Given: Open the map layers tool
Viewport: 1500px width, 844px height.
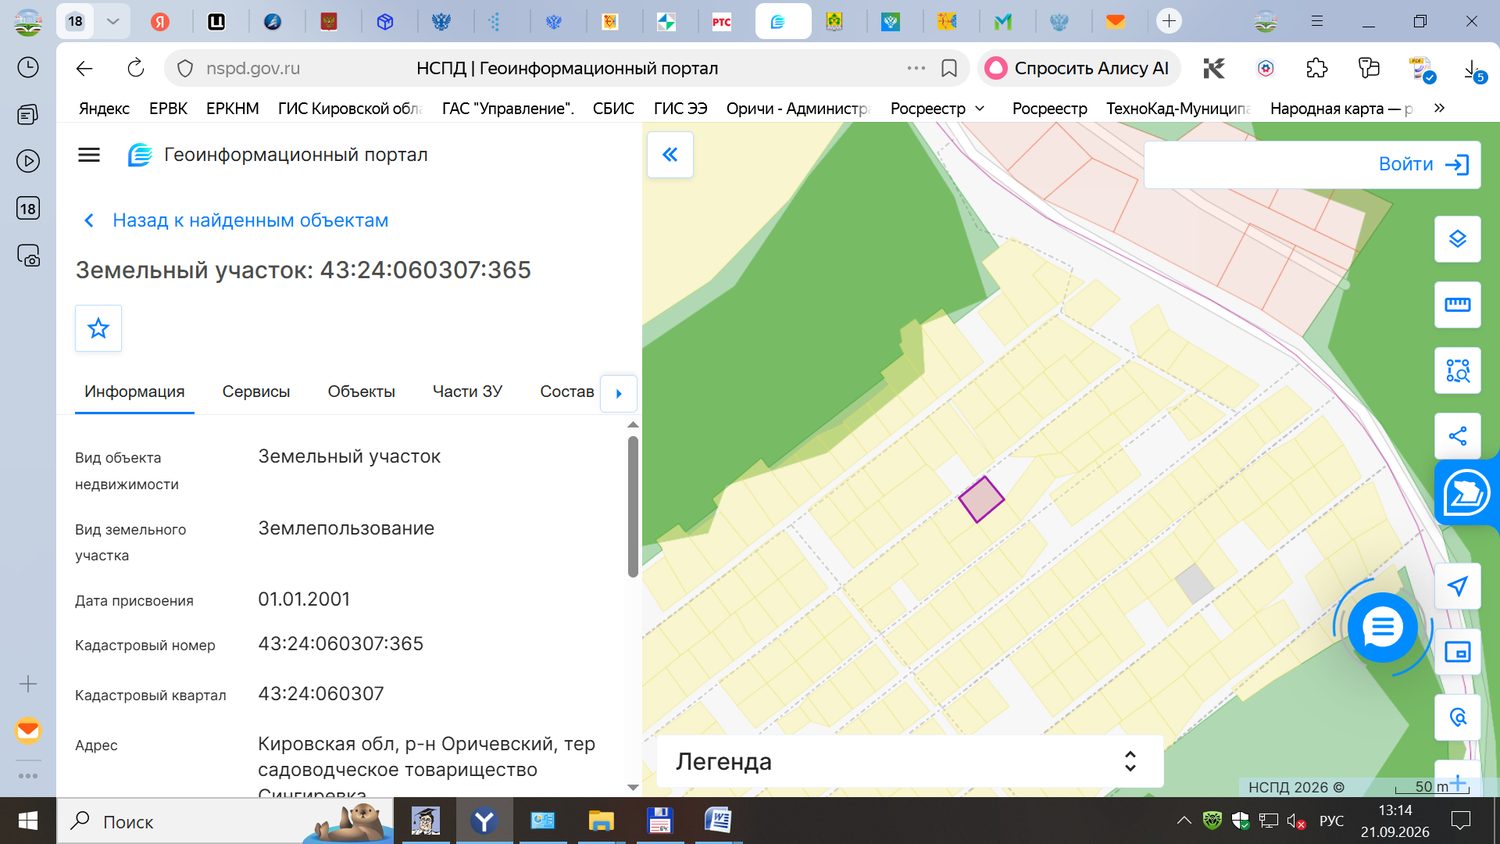Looking at the screenshot, I should pos(1457,240).
